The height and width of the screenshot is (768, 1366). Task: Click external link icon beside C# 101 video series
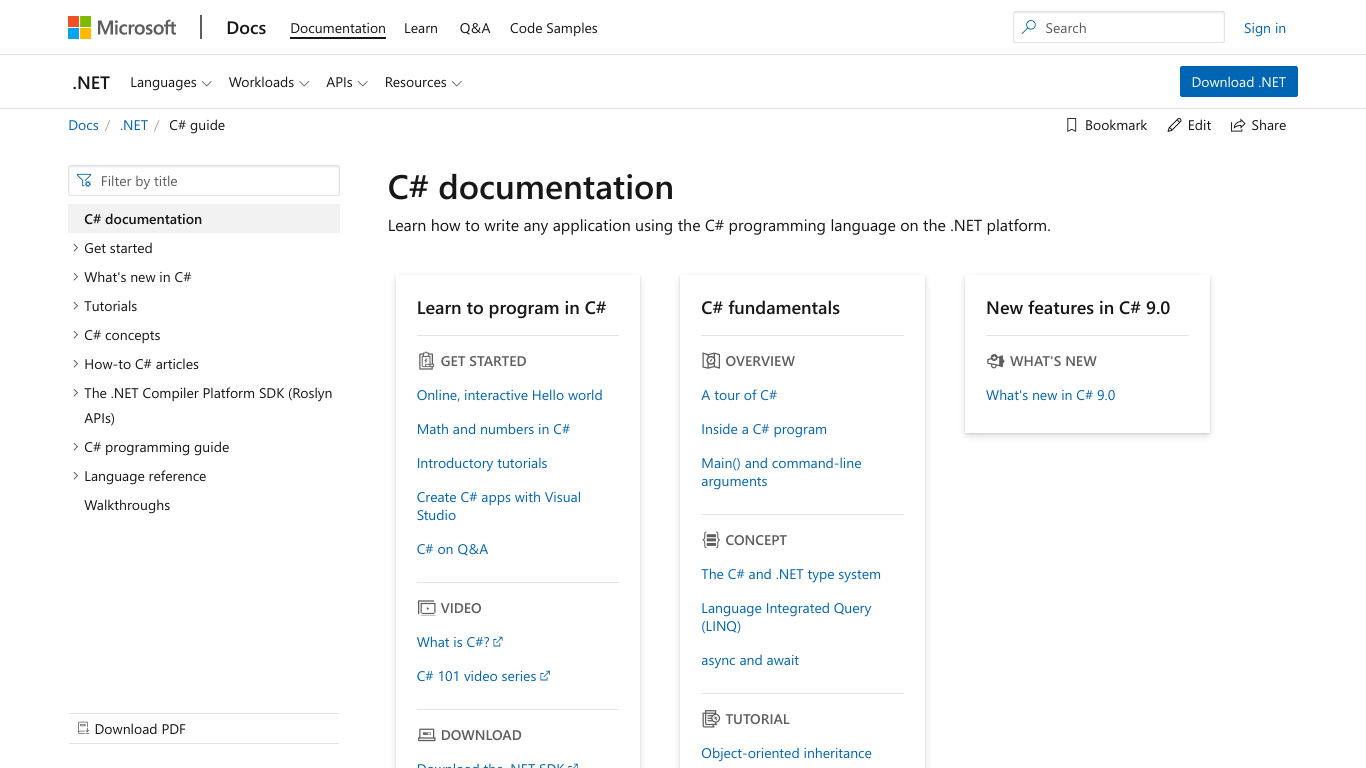[545, 676]
